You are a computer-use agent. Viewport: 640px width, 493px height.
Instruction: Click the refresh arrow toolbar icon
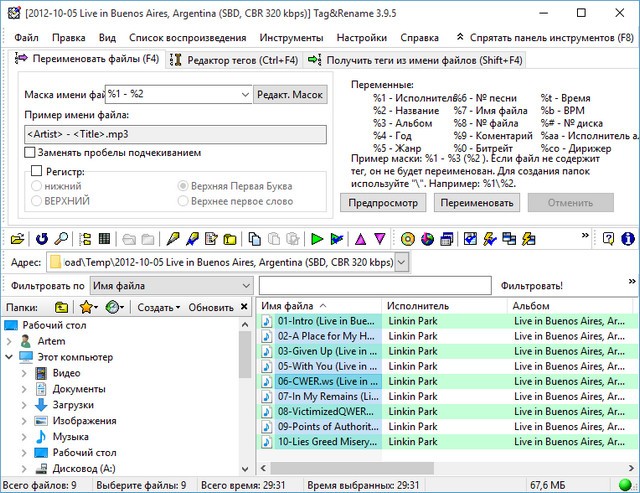(x=42, y=239)
